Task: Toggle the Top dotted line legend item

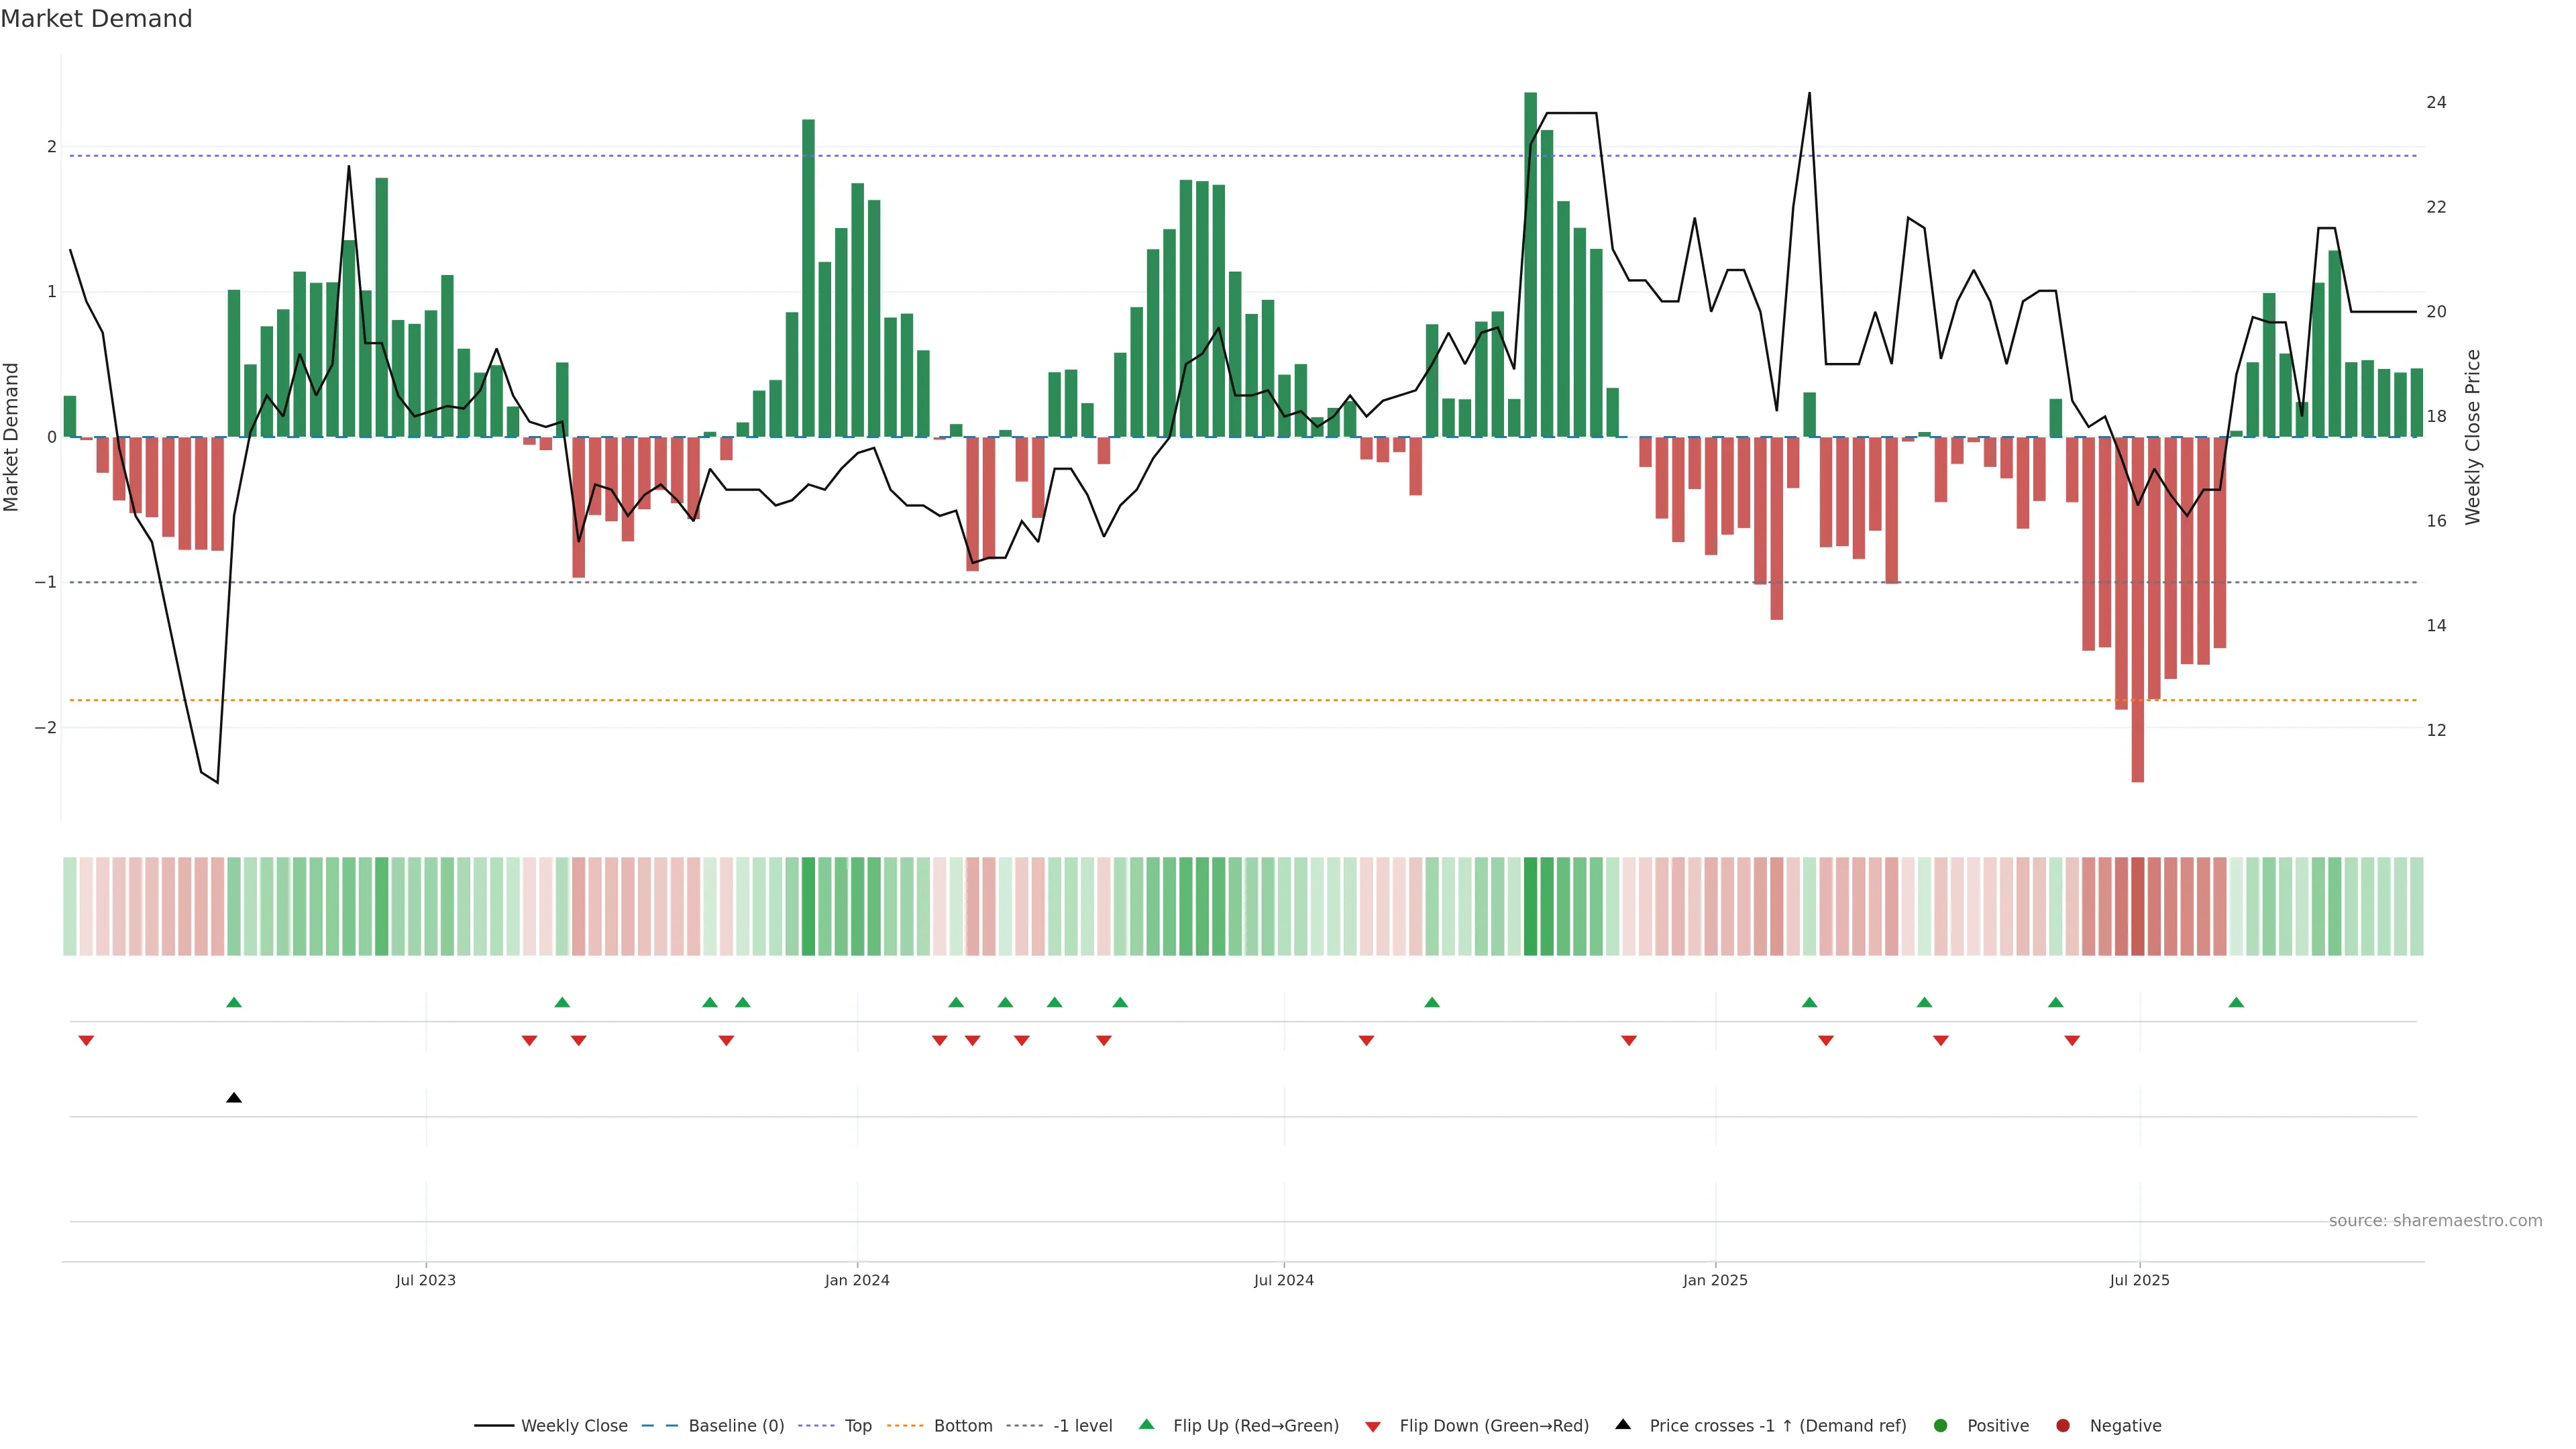Action: point(857,1426)
